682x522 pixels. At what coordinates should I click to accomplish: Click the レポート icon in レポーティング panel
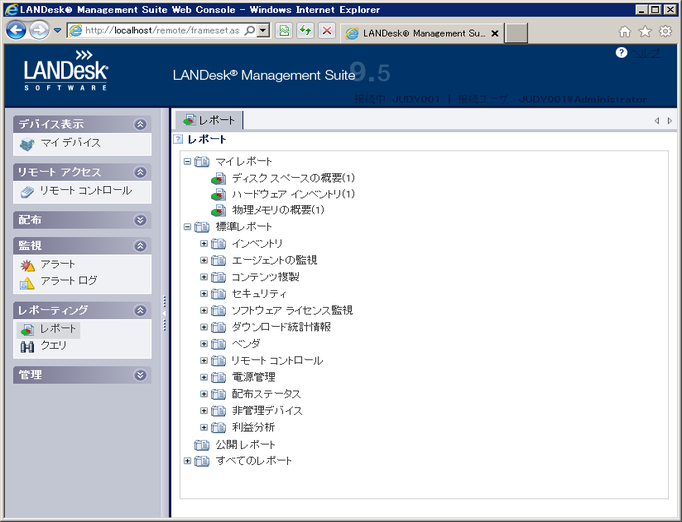point(27,330)
